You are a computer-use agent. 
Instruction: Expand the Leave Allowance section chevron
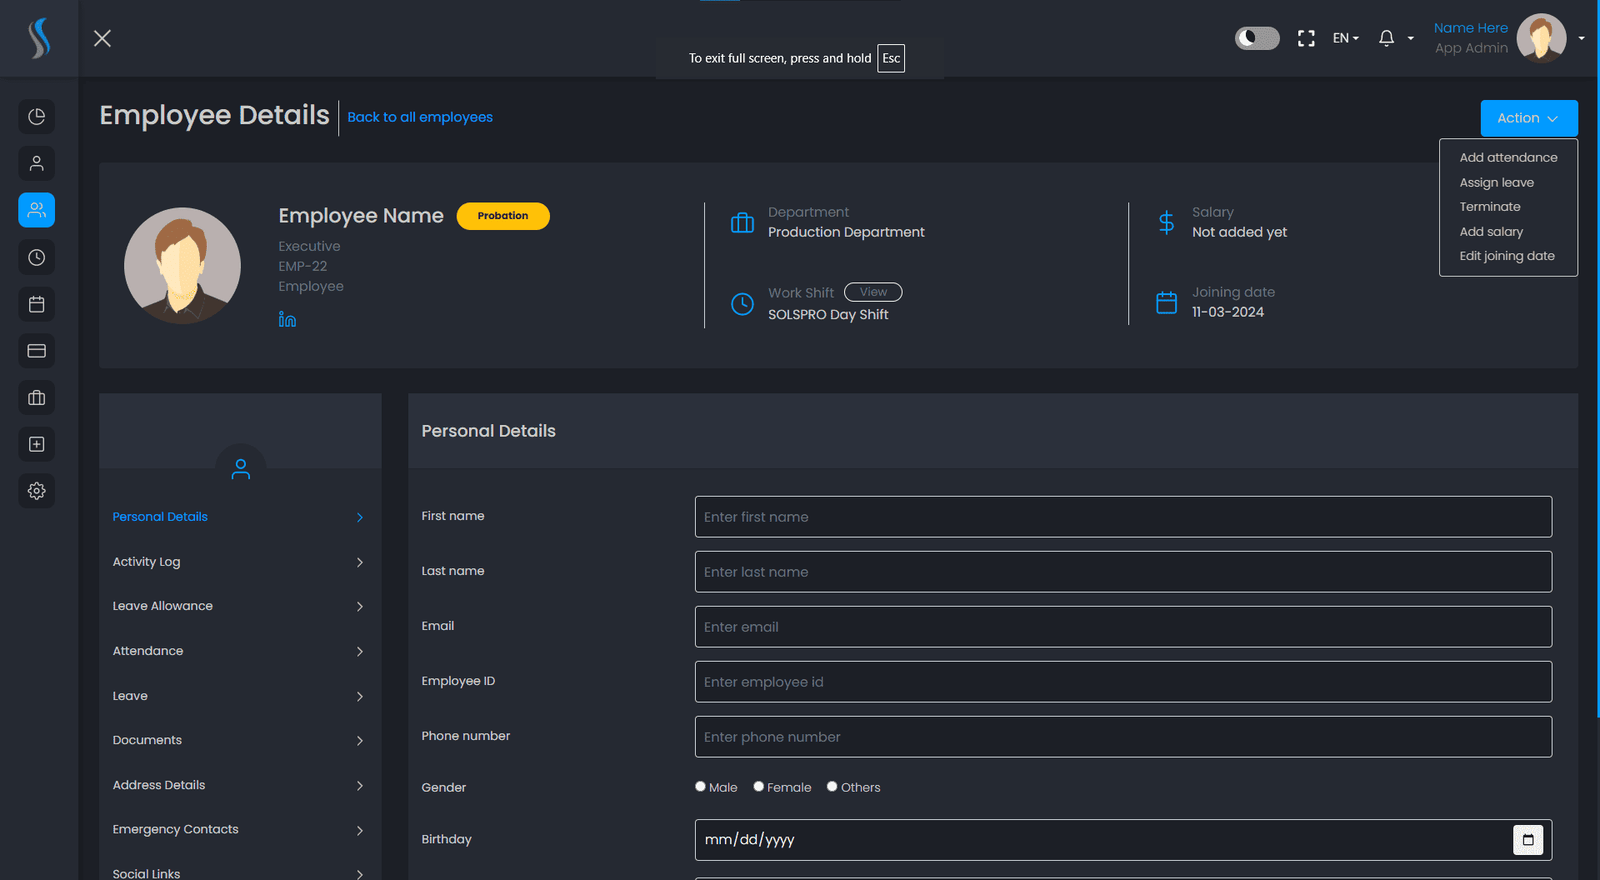(x=360, y=607)
